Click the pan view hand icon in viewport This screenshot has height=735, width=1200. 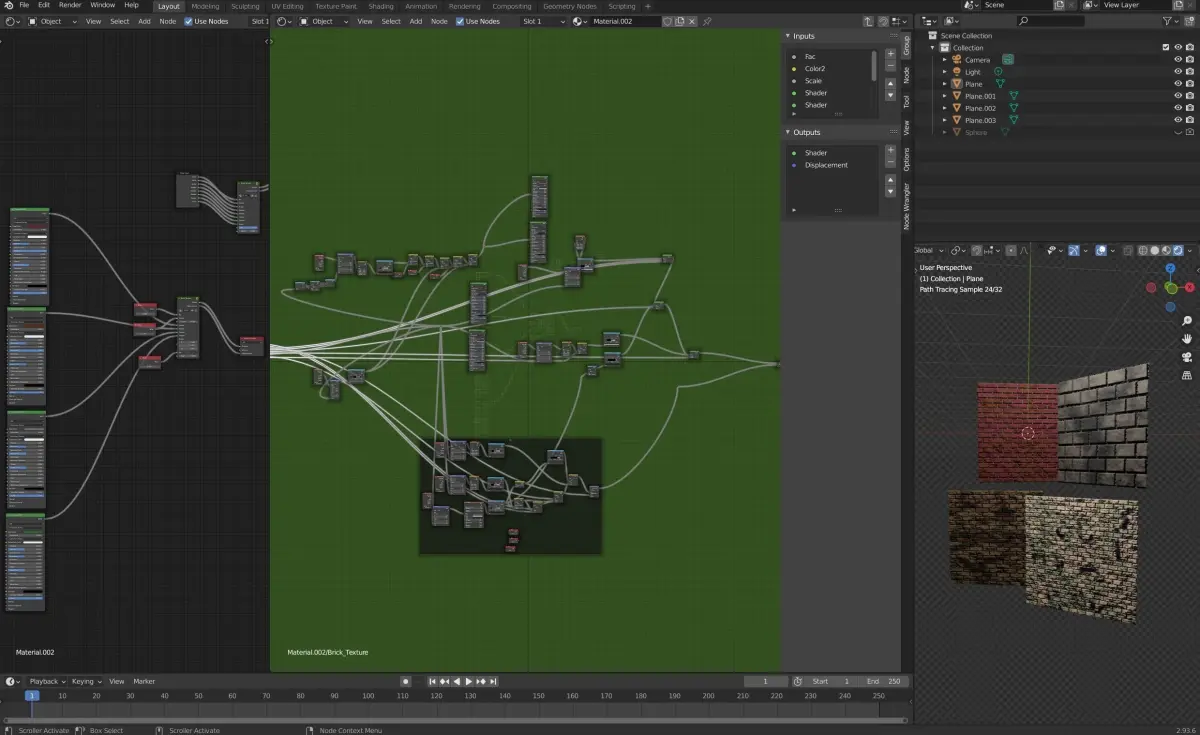click(1187, 339)
